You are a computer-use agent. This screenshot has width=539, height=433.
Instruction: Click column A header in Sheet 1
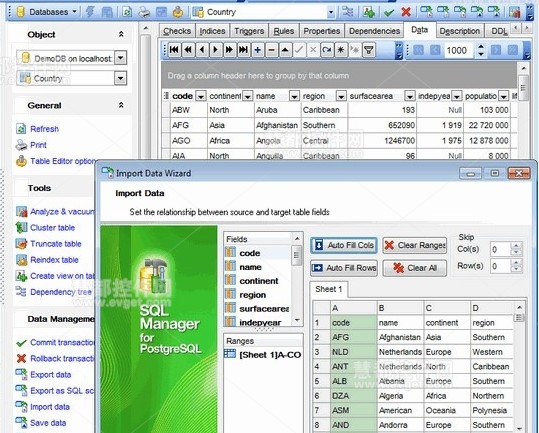coord(353,308)
